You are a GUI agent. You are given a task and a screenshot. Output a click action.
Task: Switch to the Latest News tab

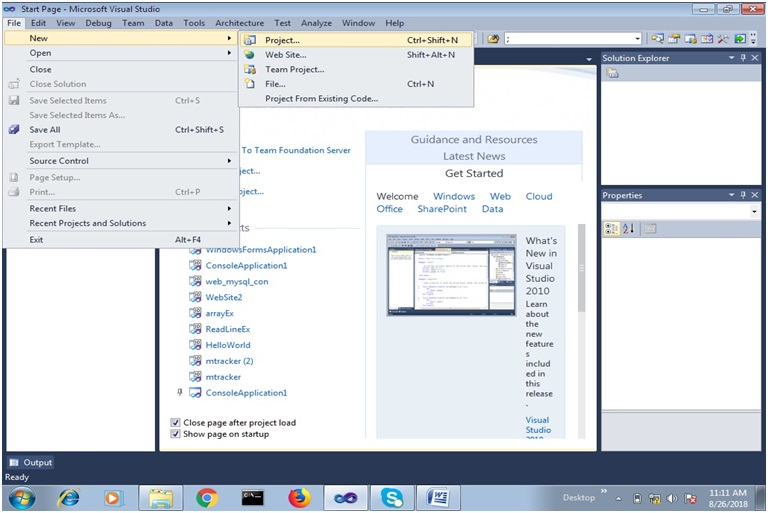point(474,156)
